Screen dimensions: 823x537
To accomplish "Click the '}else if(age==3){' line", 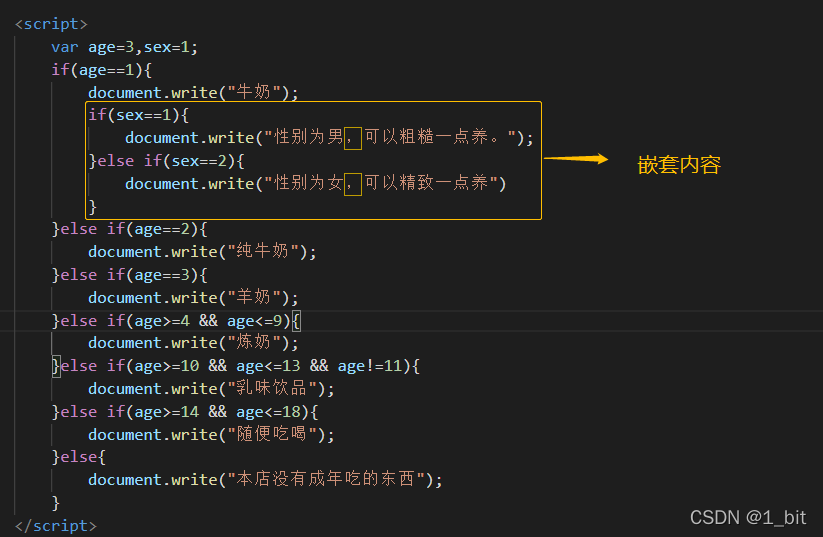I will click(x=130, y=275).
